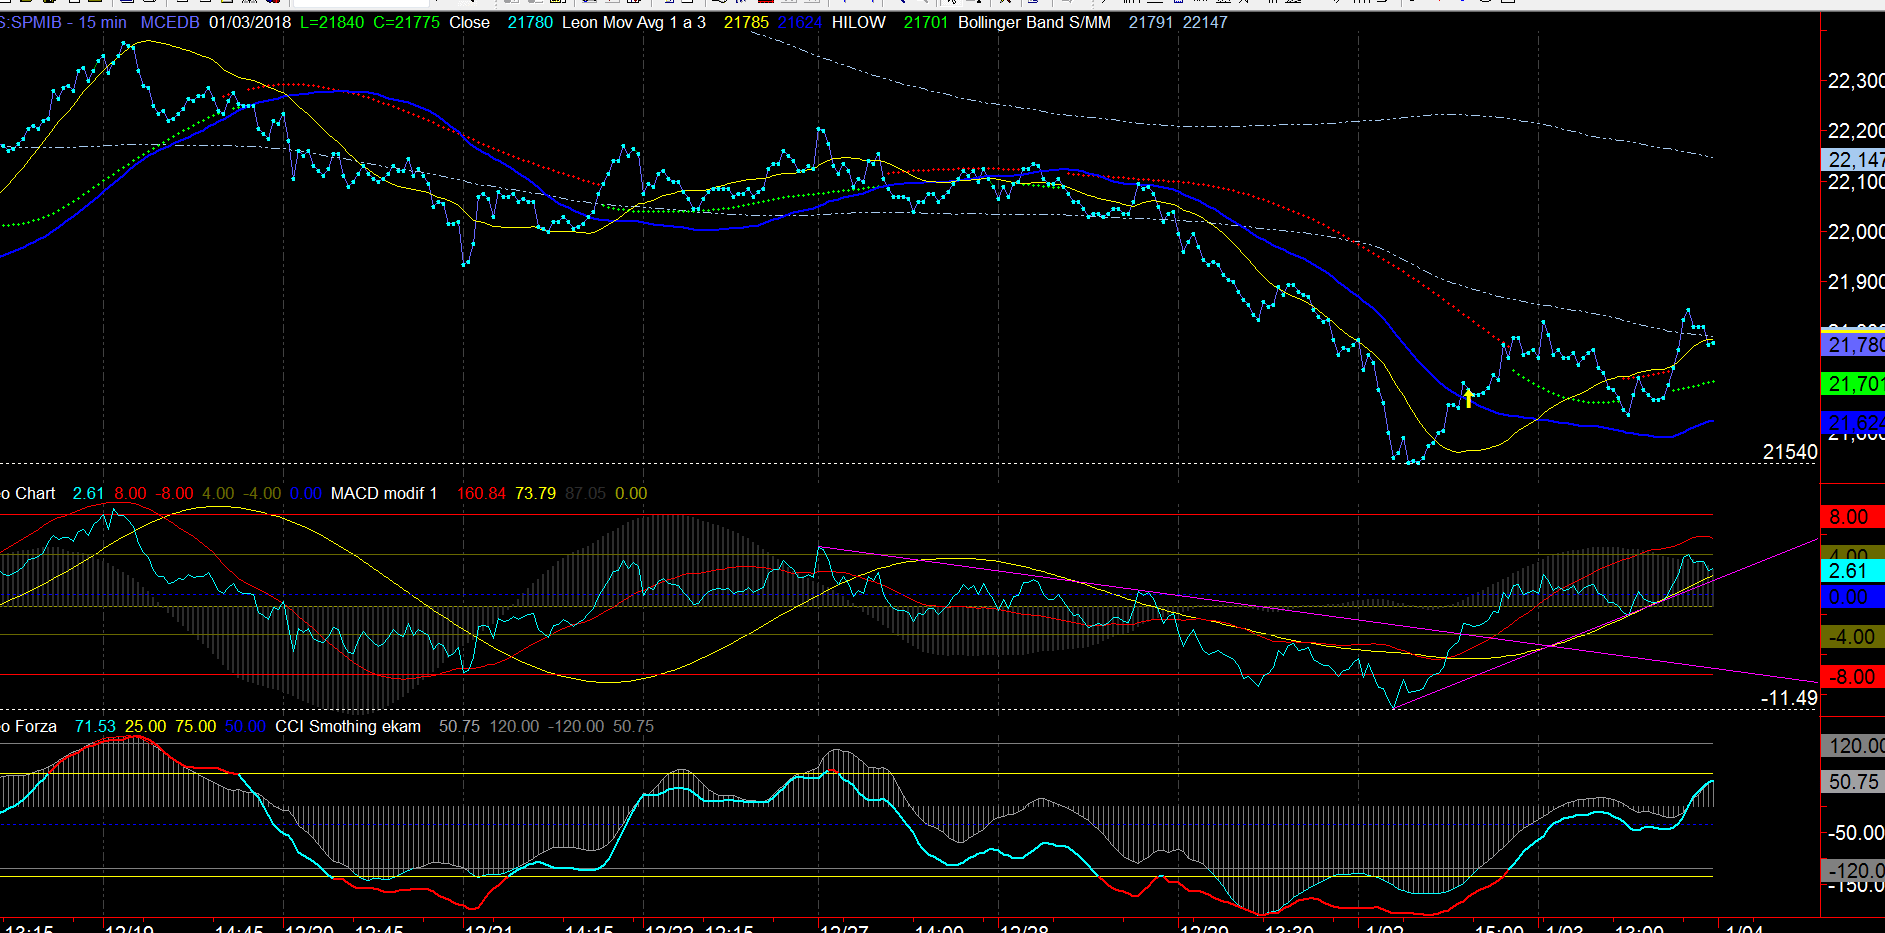Screen dimensions: 1885x933
Task: Click the green HILOW value 21701 in header
Action: tap(926, 22)
